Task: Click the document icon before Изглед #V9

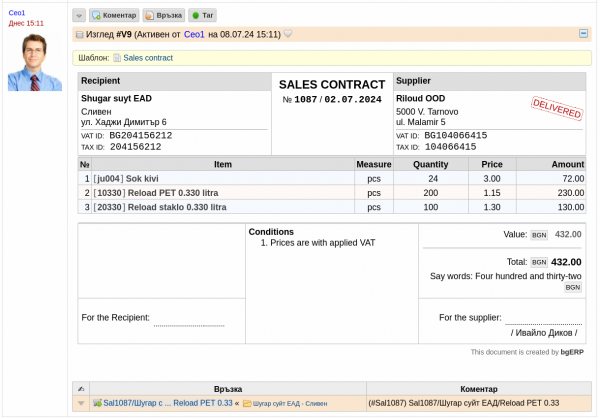Action: [80, 34]
